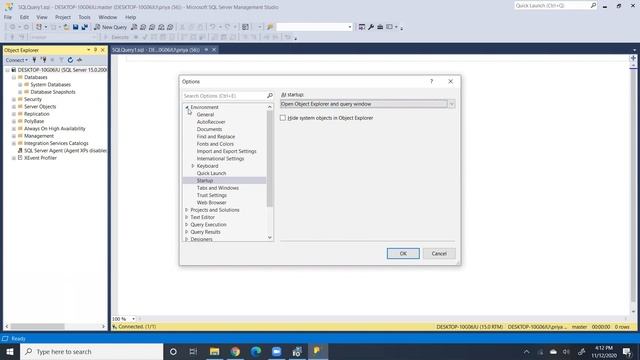
Task: Collapse the Databases node in Object Explorer
Action: point(13,77)
